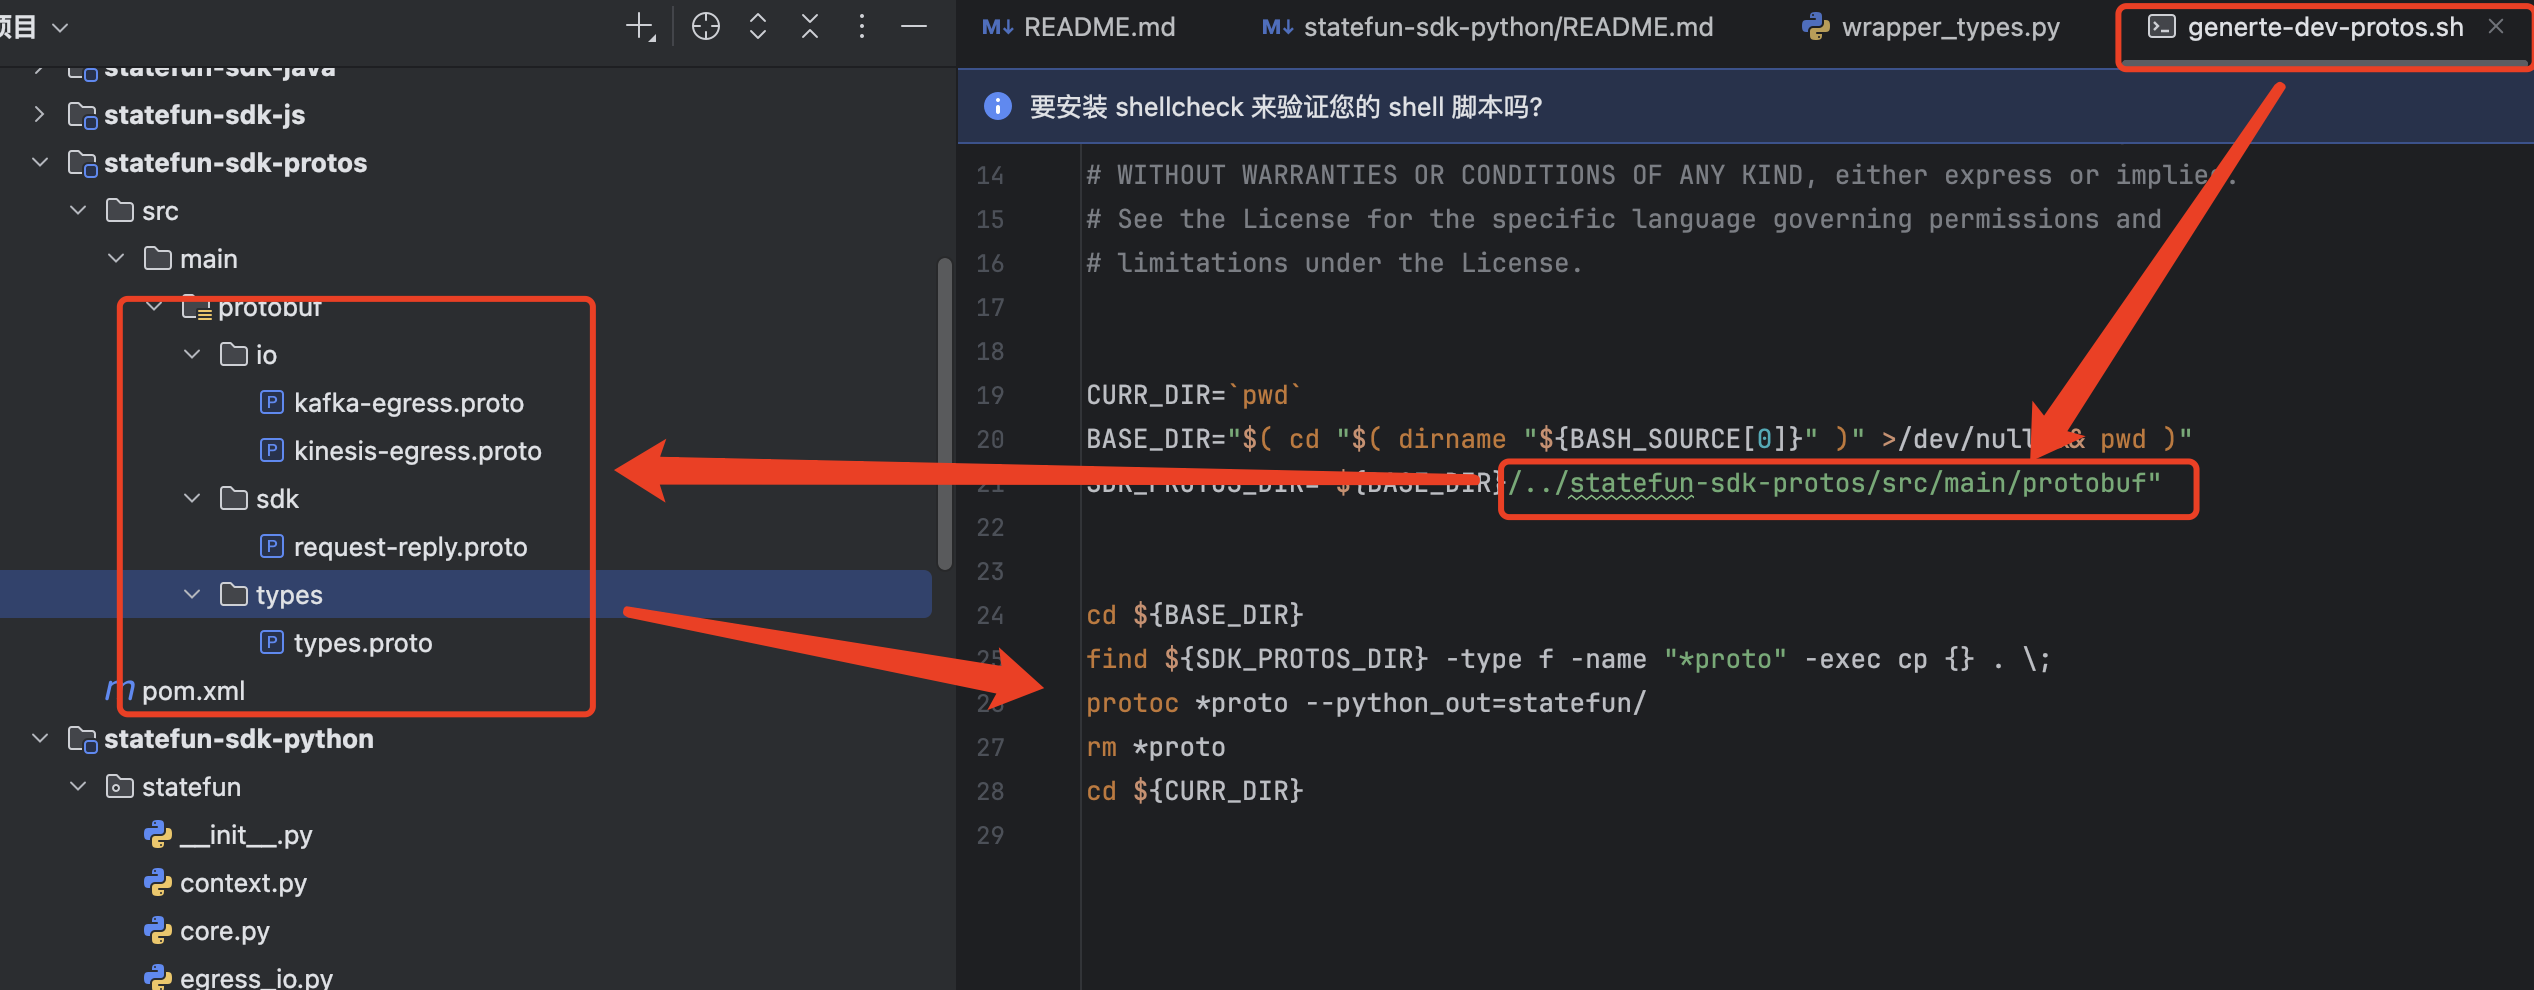2534x990 pixels.
Task: Collapse io folder chevron
Action: pyautogui.click(x=192, y=354)
